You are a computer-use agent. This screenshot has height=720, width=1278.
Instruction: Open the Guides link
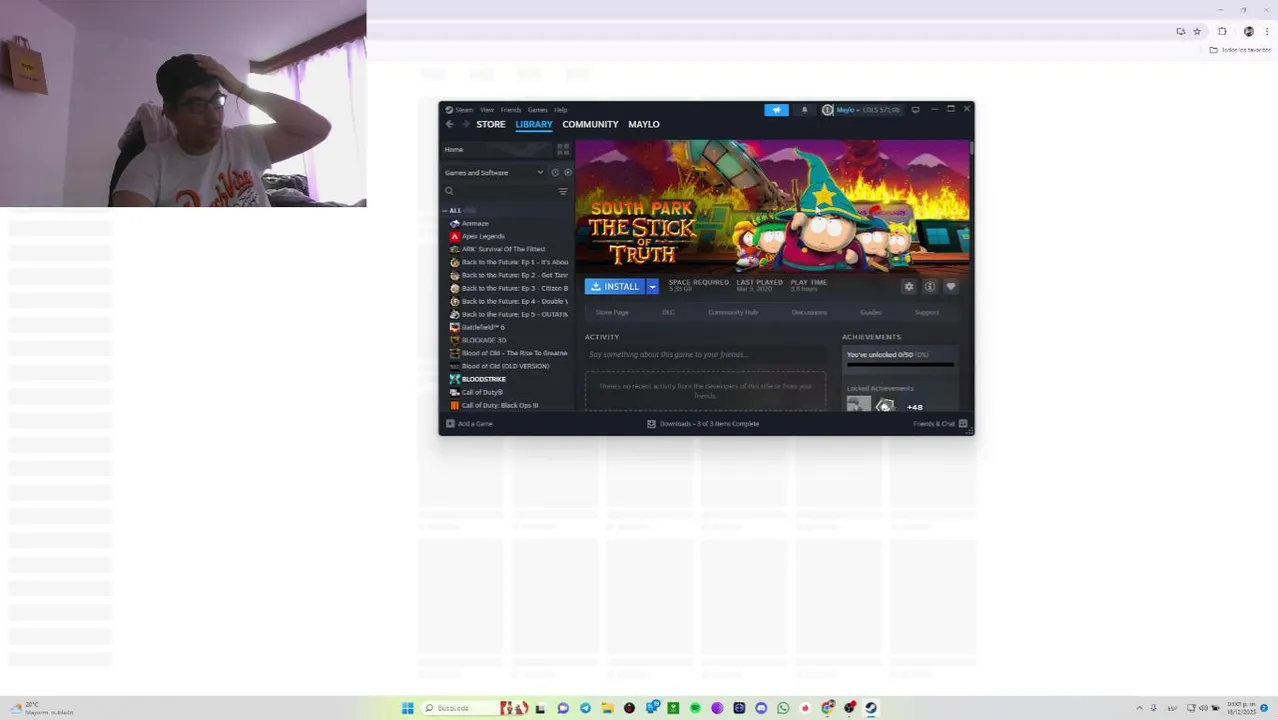click(871, 312)
